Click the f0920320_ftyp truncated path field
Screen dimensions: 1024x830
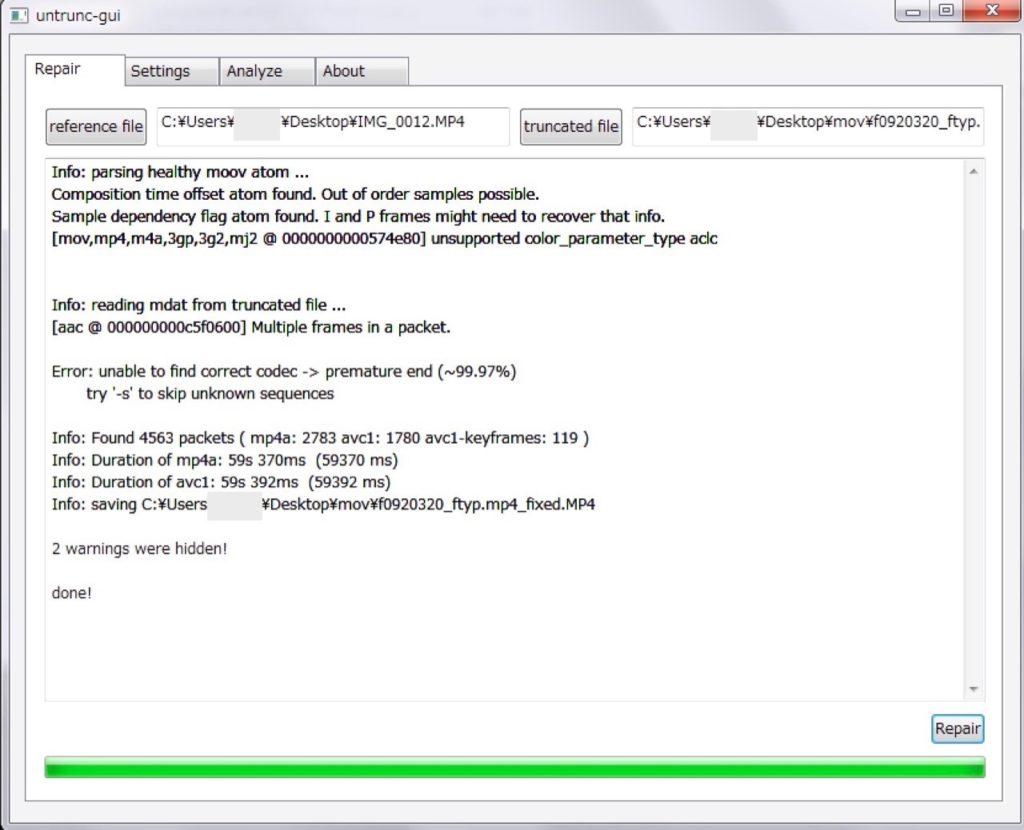point(808,126)
